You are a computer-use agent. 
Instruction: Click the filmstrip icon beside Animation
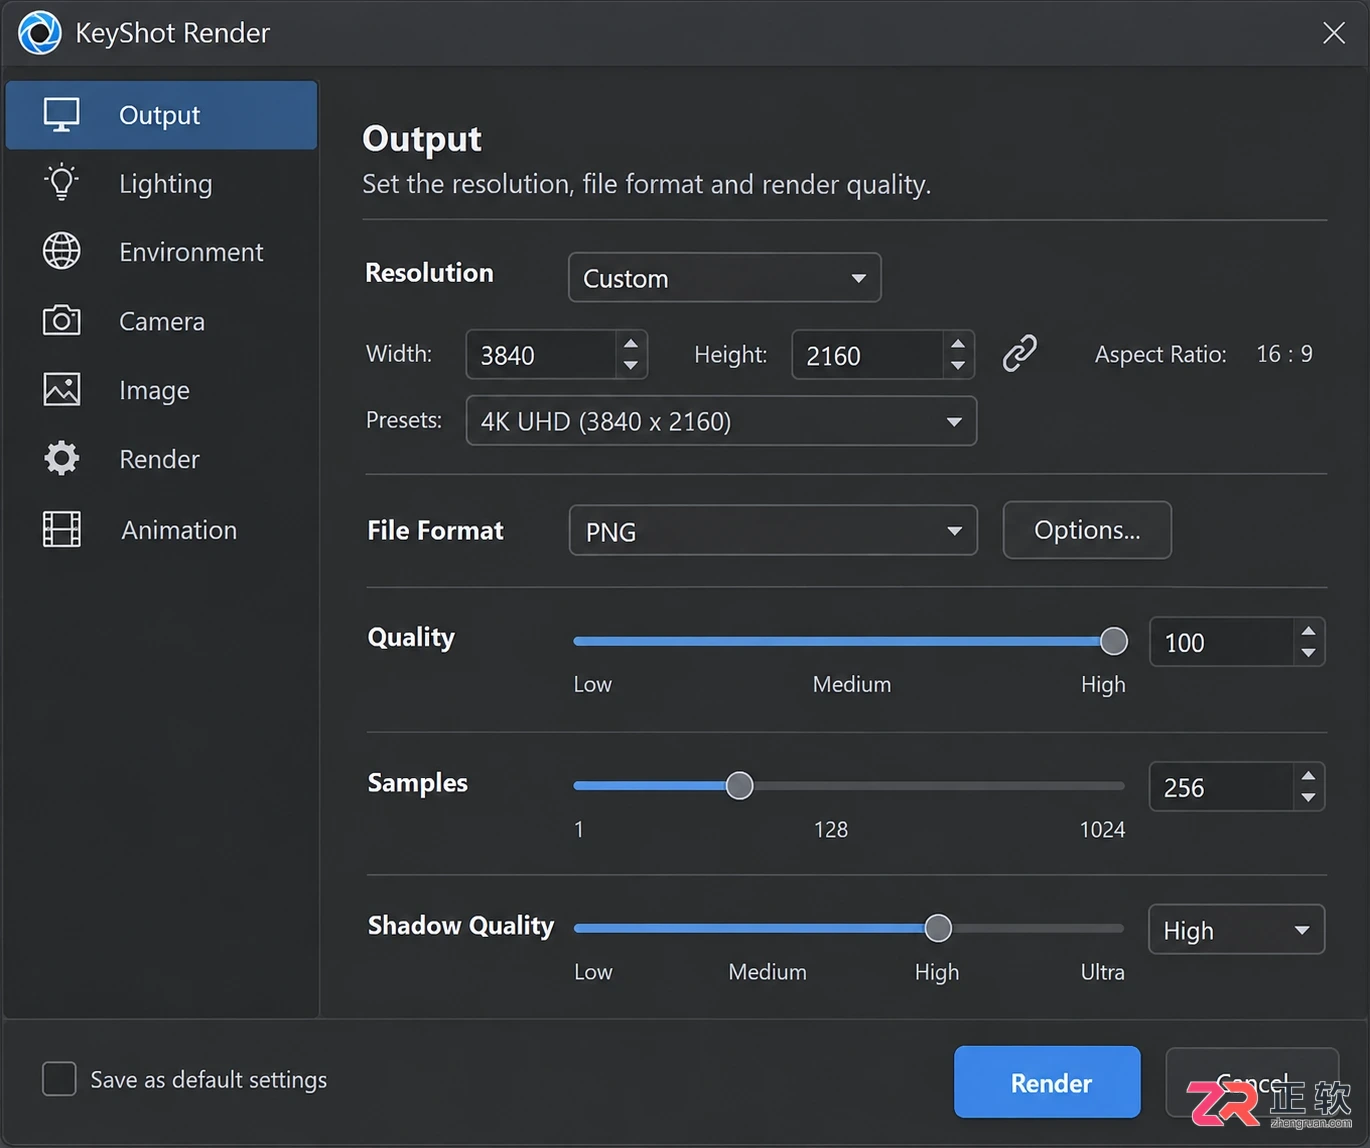pos(61,529)
